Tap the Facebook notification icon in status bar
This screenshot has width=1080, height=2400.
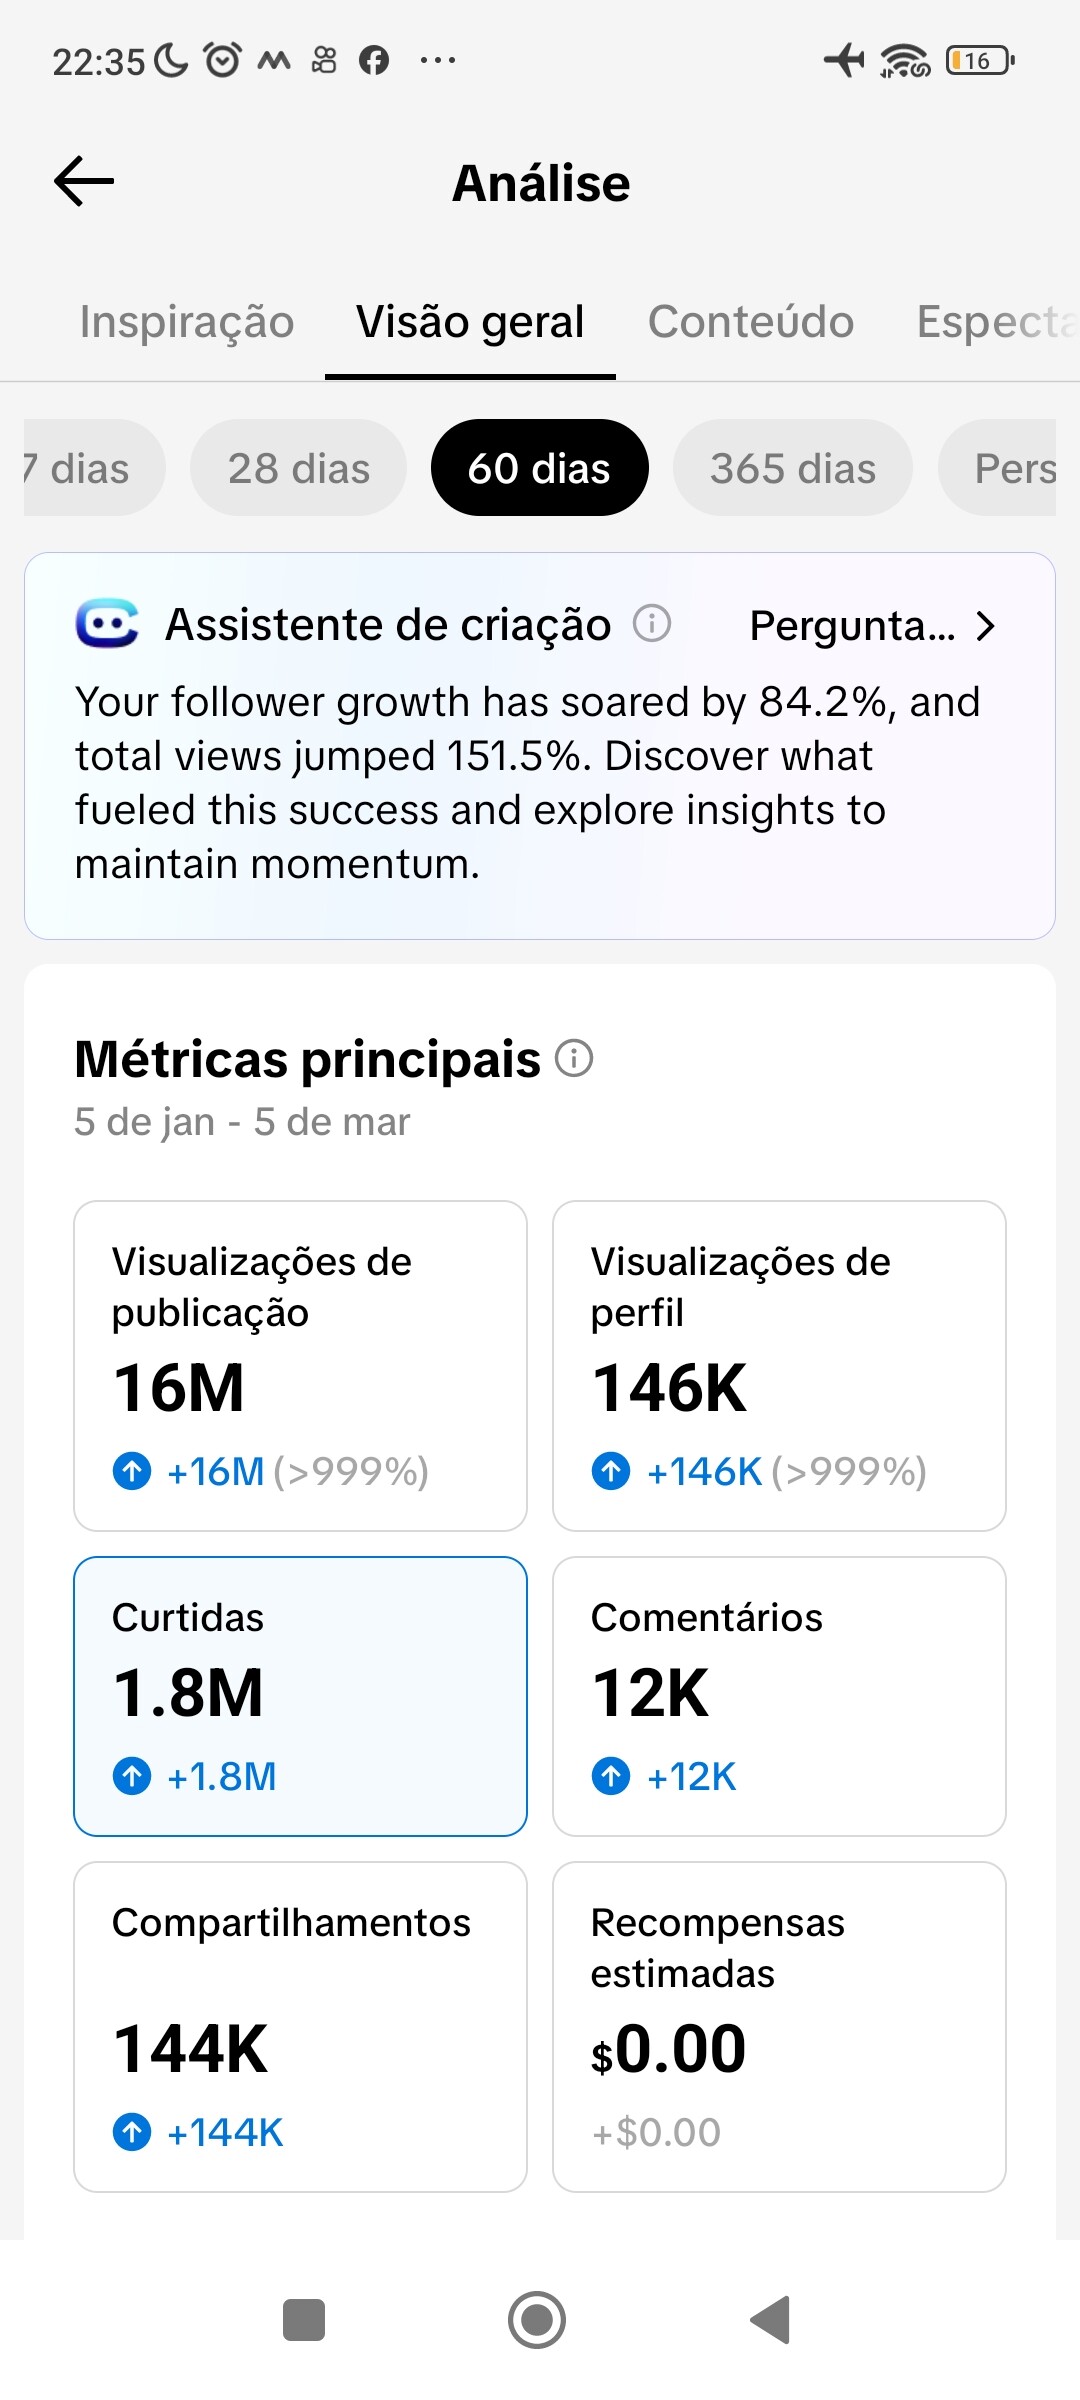374,61
